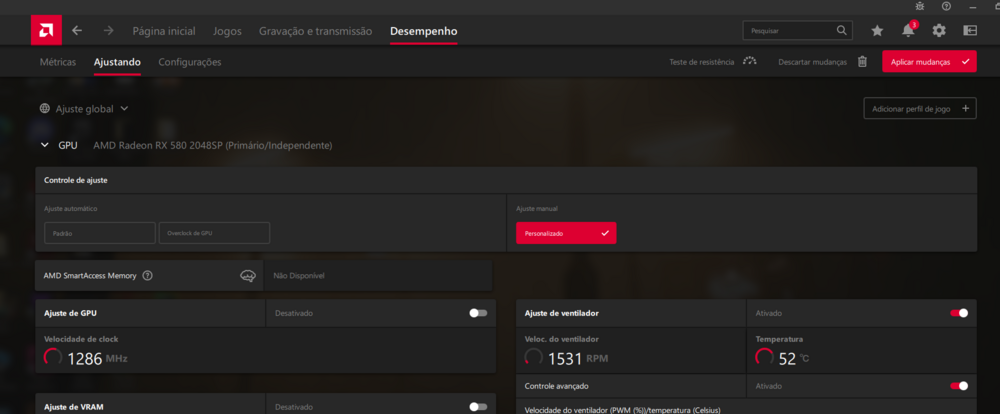Switch to the Métricas subtab

[x=58, y=62]
